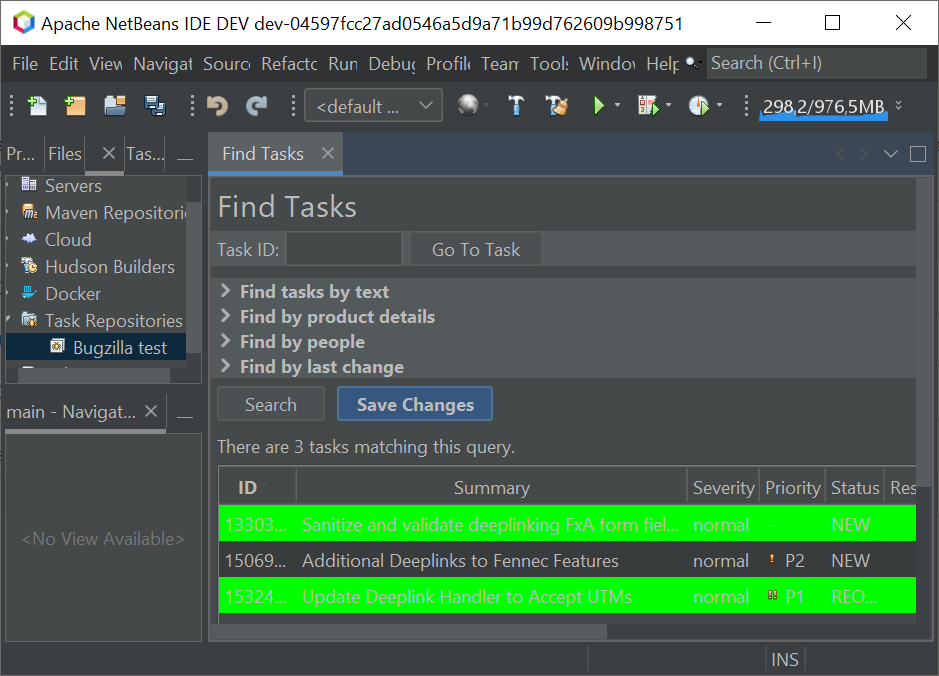Sort results by the ID column header
Viewport: 939px width, 676px height.
pos(258,487)
